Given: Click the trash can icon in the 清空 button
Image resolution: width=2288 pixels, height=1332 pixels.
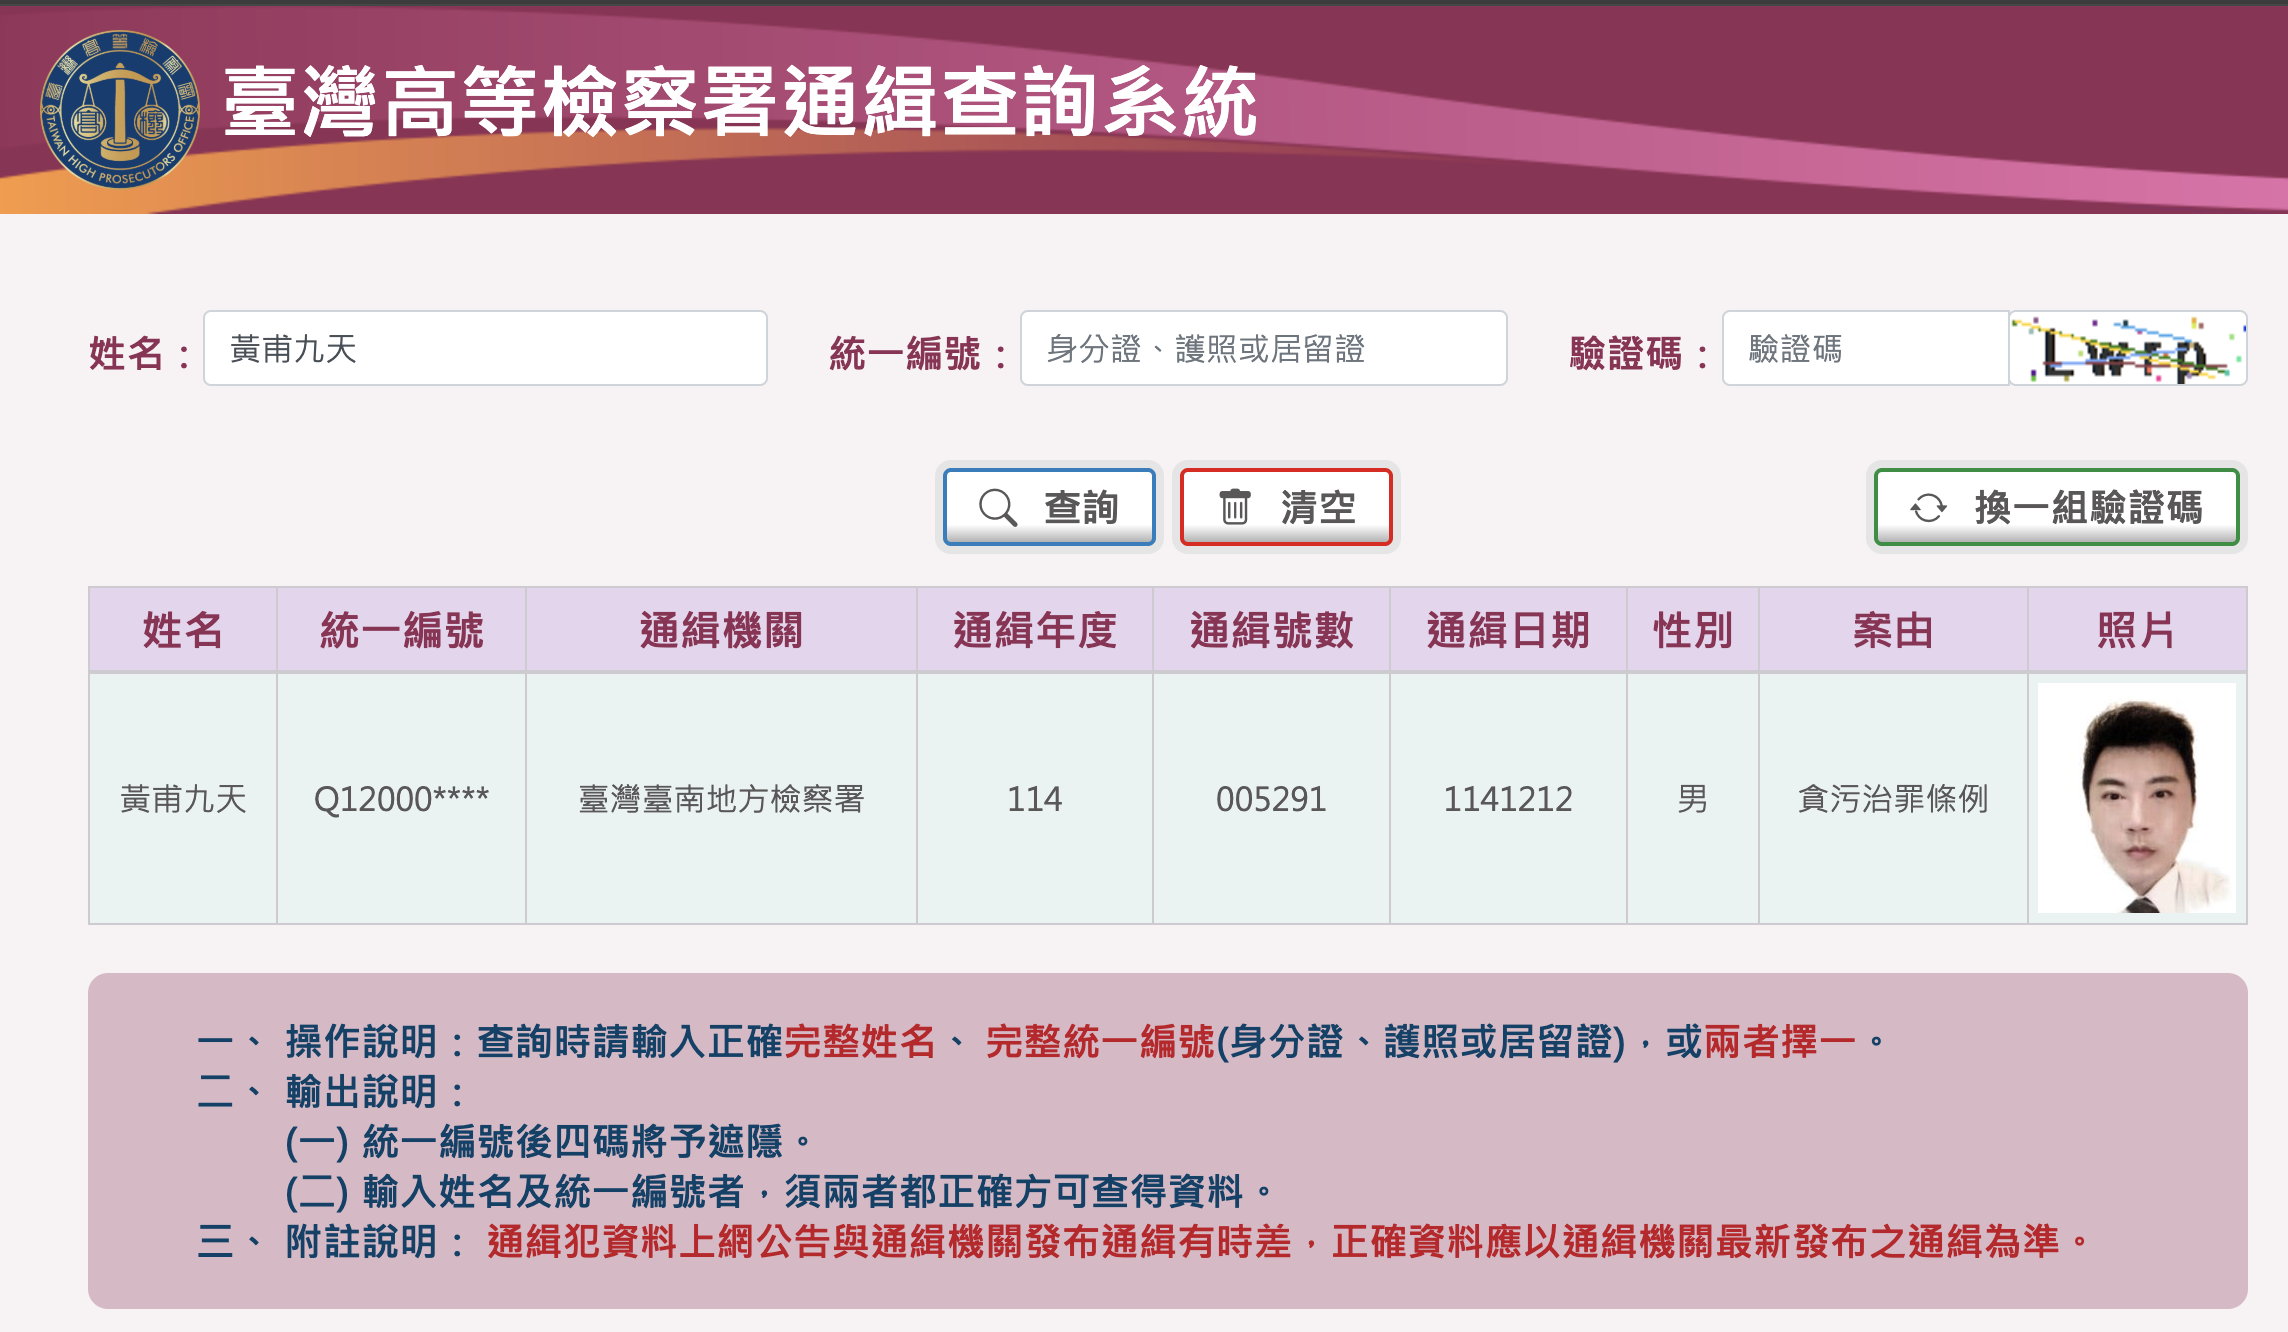Looking at the screenshot, I should (x=1235, y=507).
